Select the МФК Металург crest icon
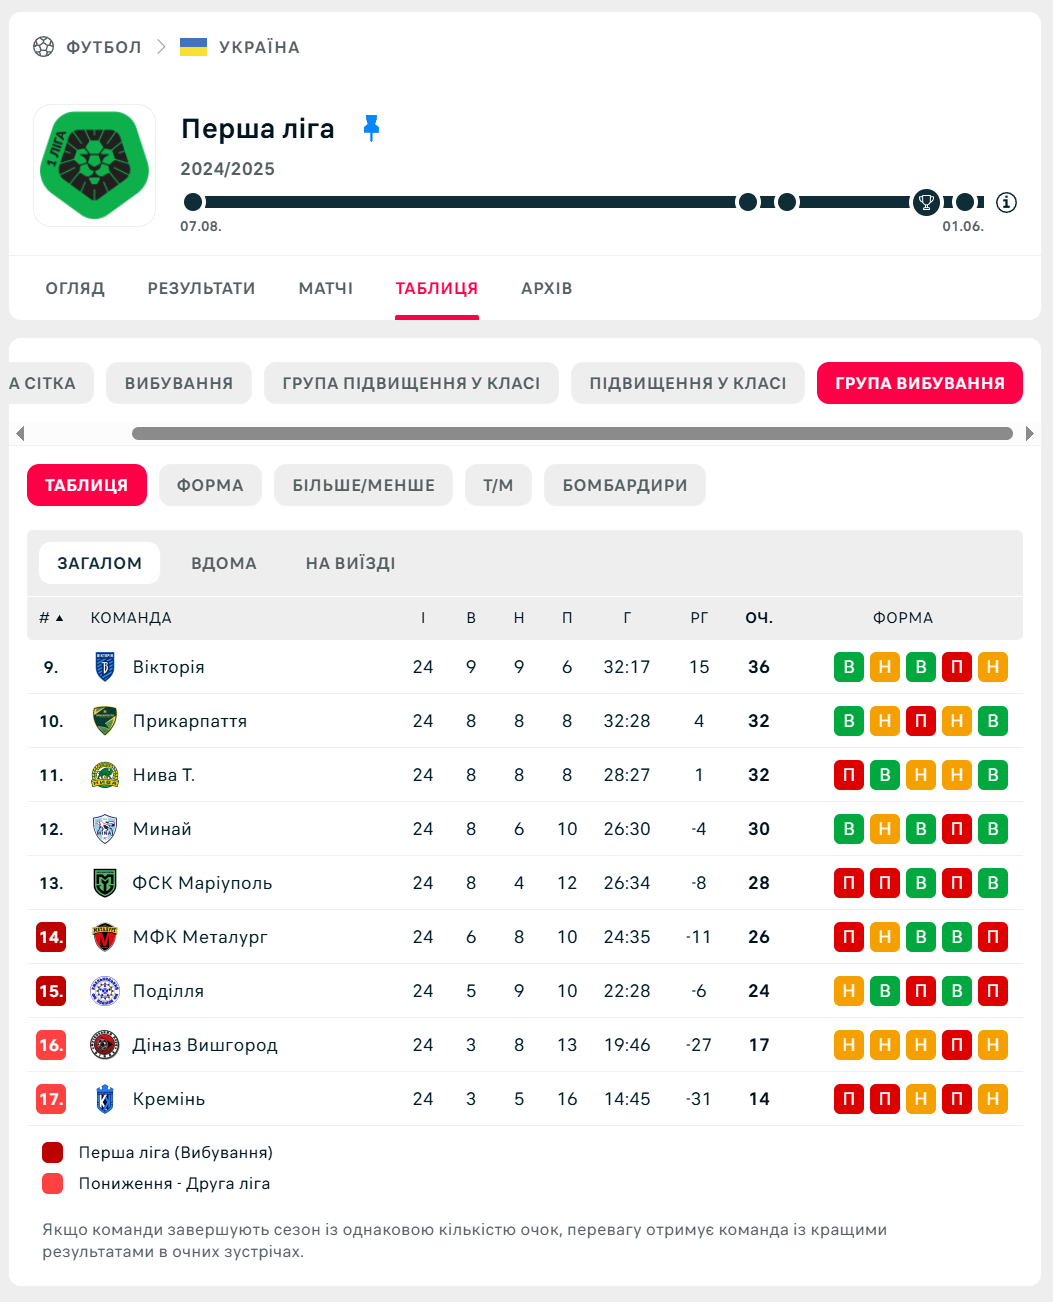Screen dimensions: 1053x1302 pos(105,937)
